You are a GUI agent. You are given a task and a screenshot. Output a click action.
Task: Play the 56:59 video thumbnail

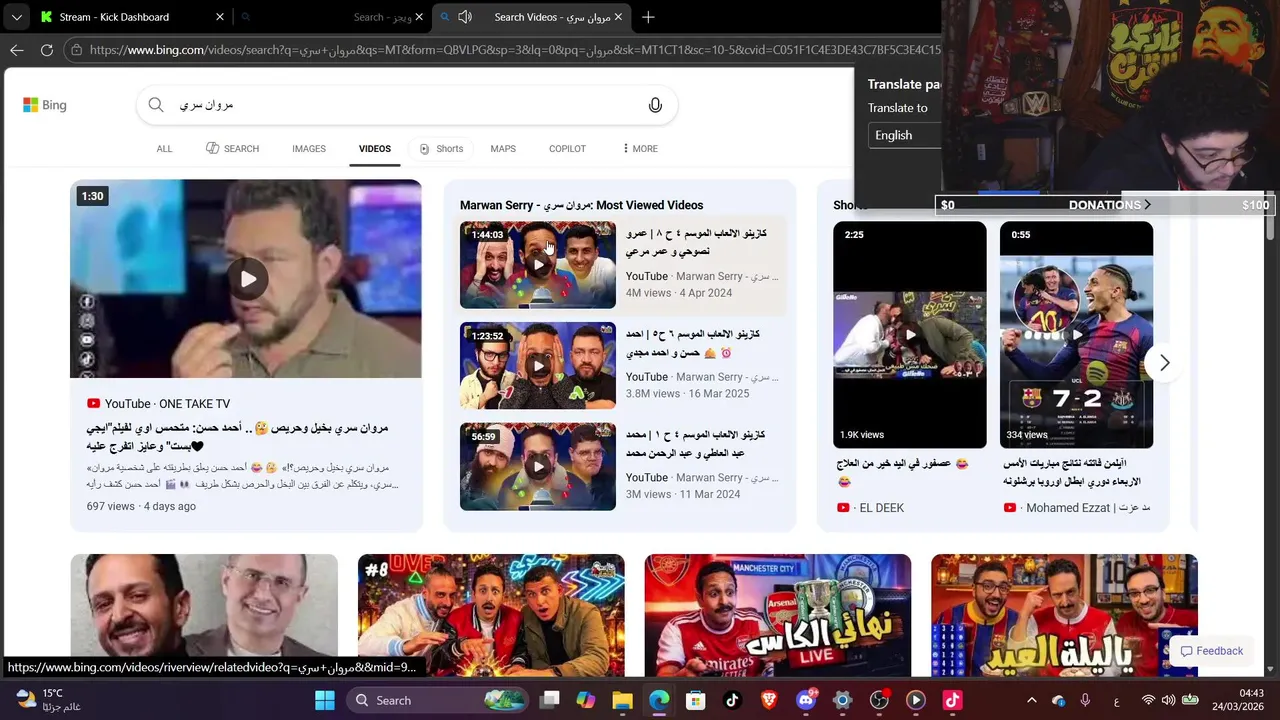click(538, 467)
